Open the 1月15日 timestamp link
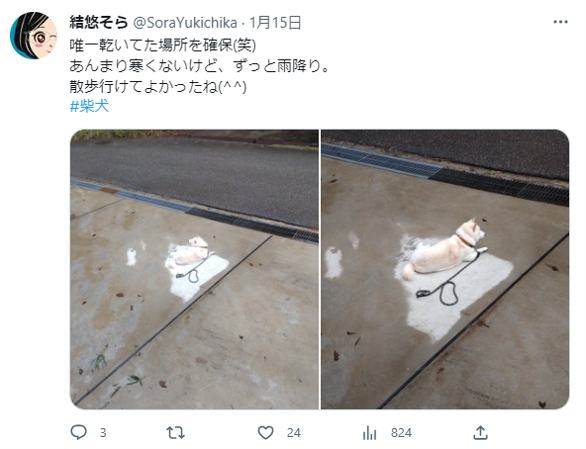586x449 pixels. (x=275, y=22)
